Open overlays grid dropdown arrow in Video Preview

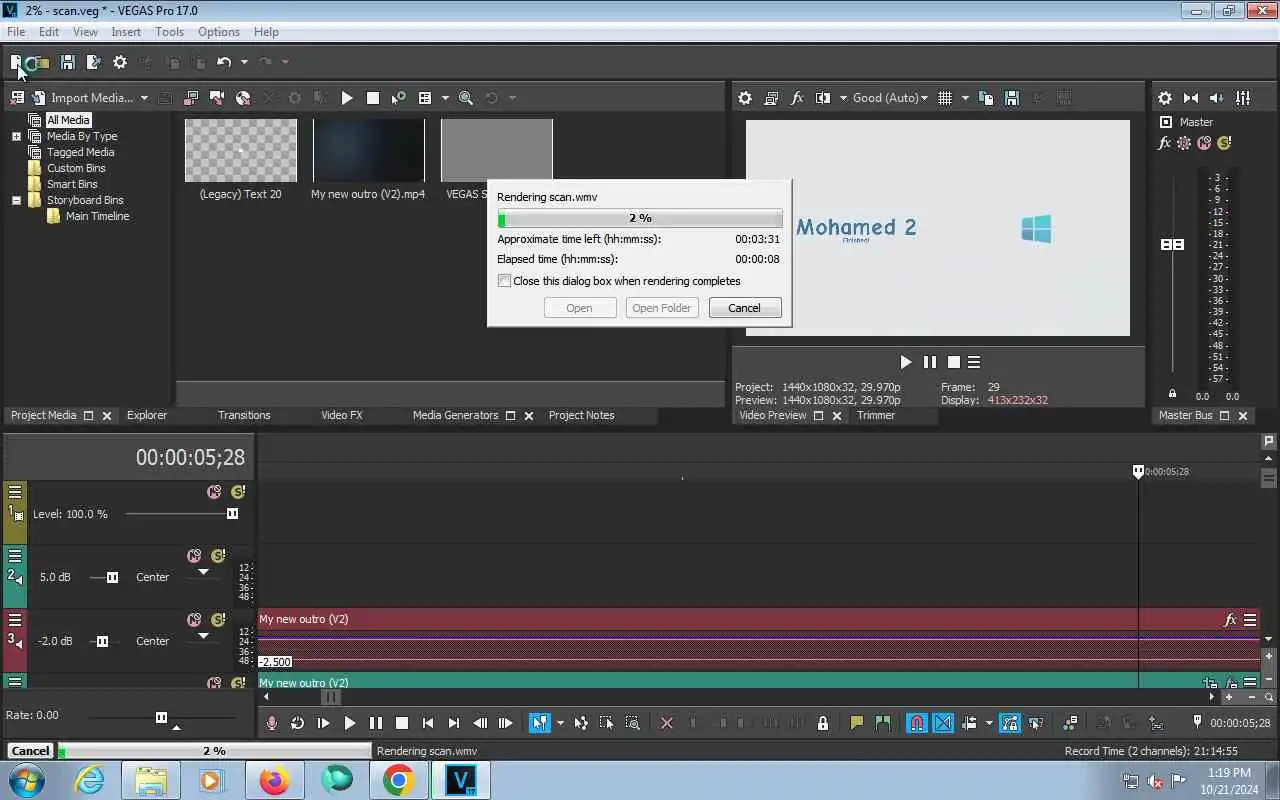pos(965,98)
